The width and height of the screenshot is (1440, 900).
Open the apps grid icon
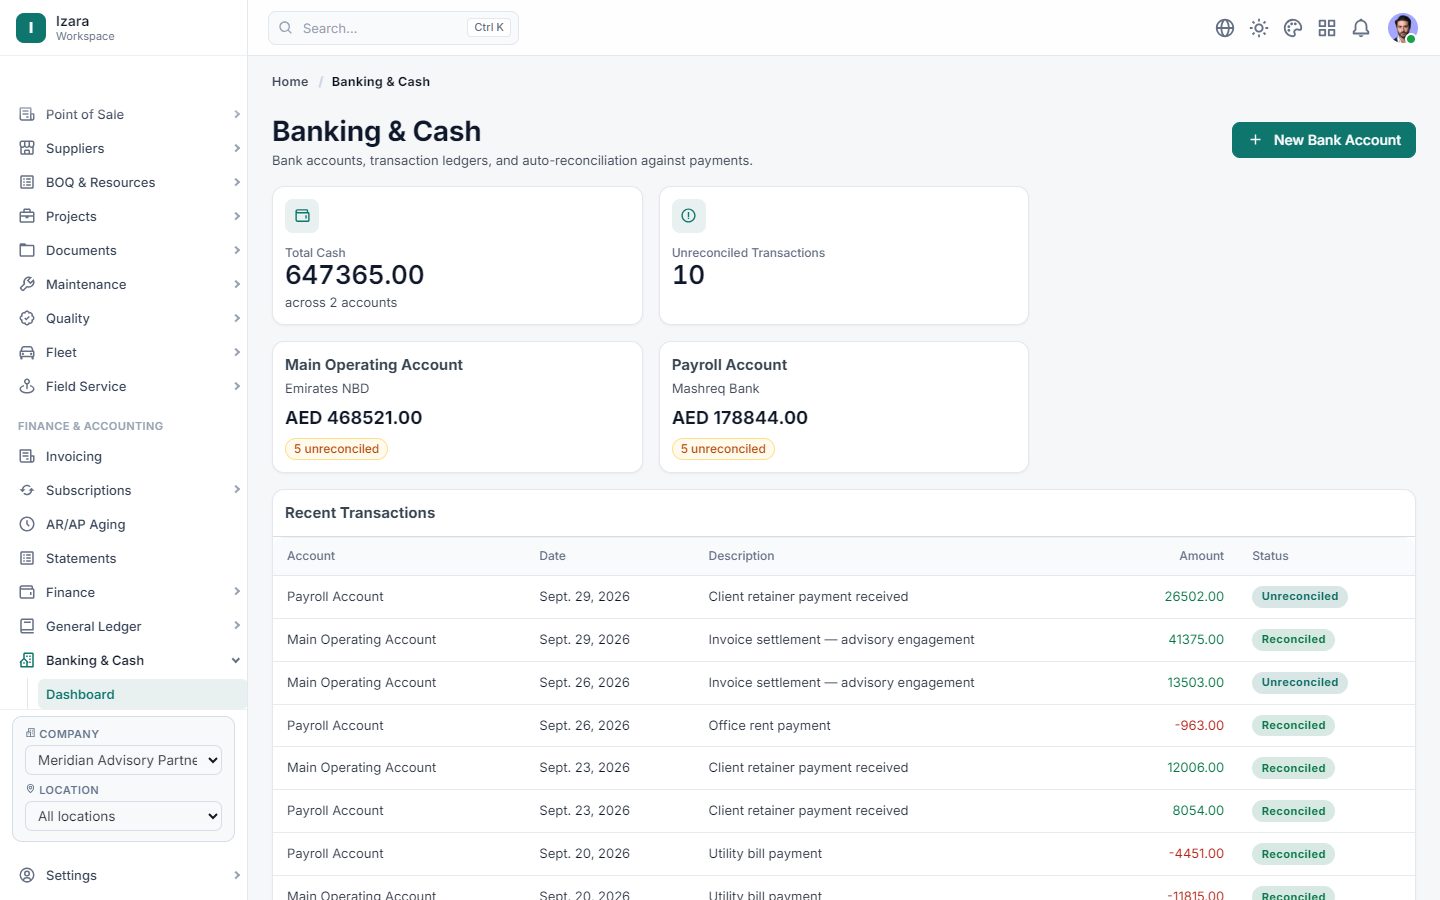pyautogui.click(x=1327, y=28)
